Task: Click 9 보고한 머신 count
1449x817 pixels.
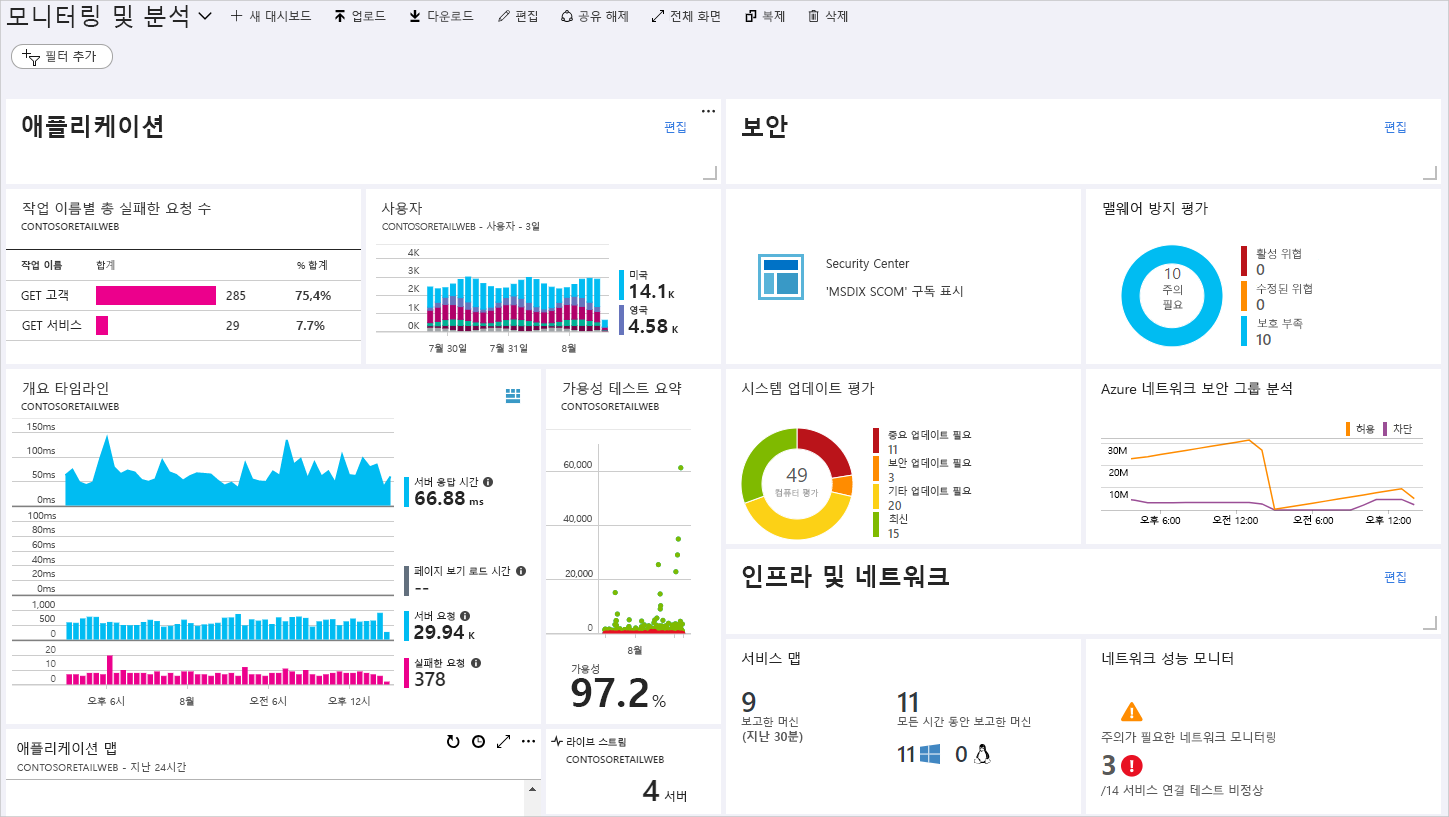Action: click(749, 702)
